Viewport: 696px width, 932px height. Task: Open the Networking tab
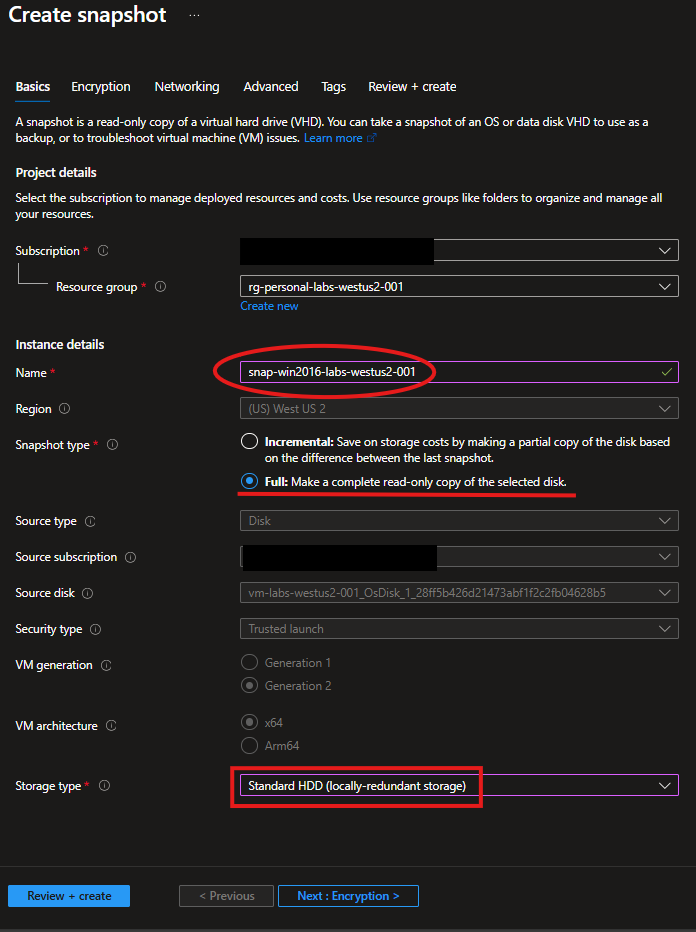187,87
